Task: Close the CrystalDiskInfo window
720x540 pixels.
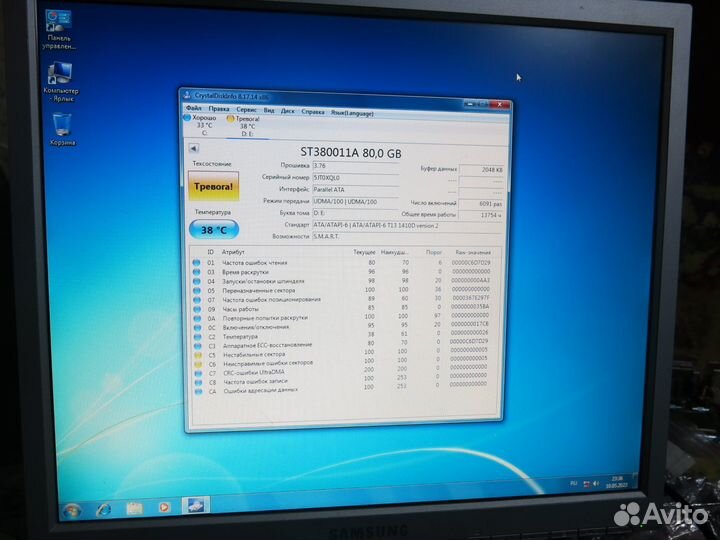Action: 500,105
